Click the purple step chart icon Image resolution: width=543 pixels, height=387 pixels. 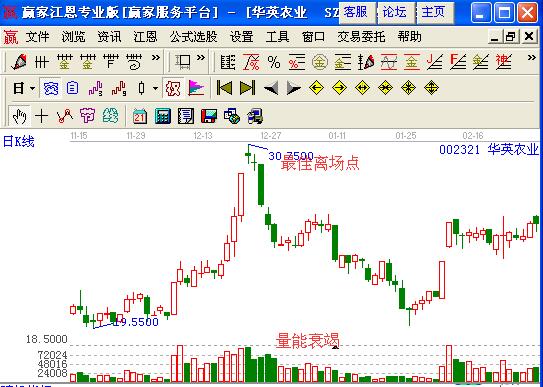pyautogui.click(x=96, y=88)
